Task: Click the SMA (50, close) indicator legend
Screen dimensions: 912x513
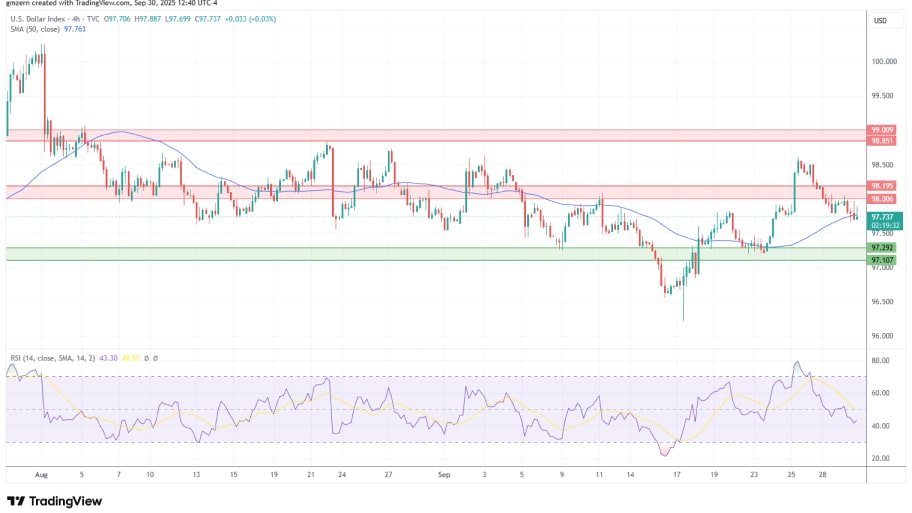Action: coord(33,30)
